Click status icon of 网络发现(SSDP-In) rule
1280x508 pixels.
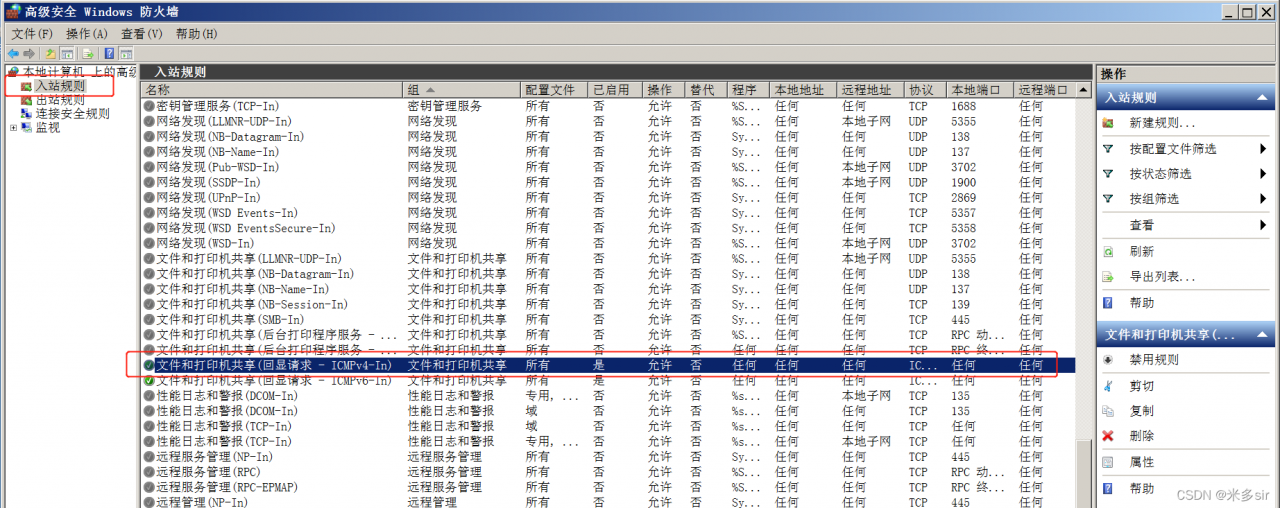149,183
